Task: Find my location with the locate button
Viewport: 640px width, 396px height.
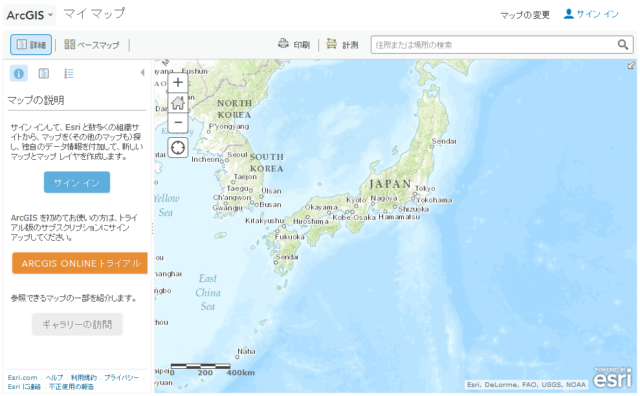Action: coord(178,147)
